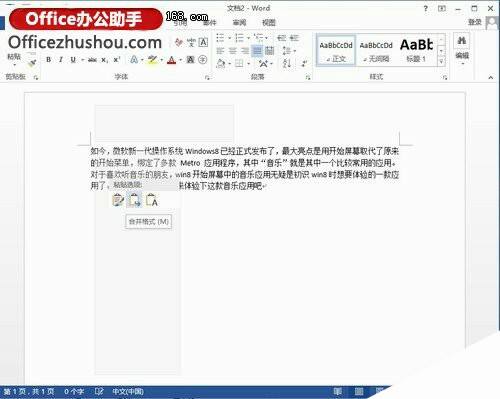Screen dimensions: 500x399
Task: Open the Phonetic Guide tool
Action: [191, 42]
